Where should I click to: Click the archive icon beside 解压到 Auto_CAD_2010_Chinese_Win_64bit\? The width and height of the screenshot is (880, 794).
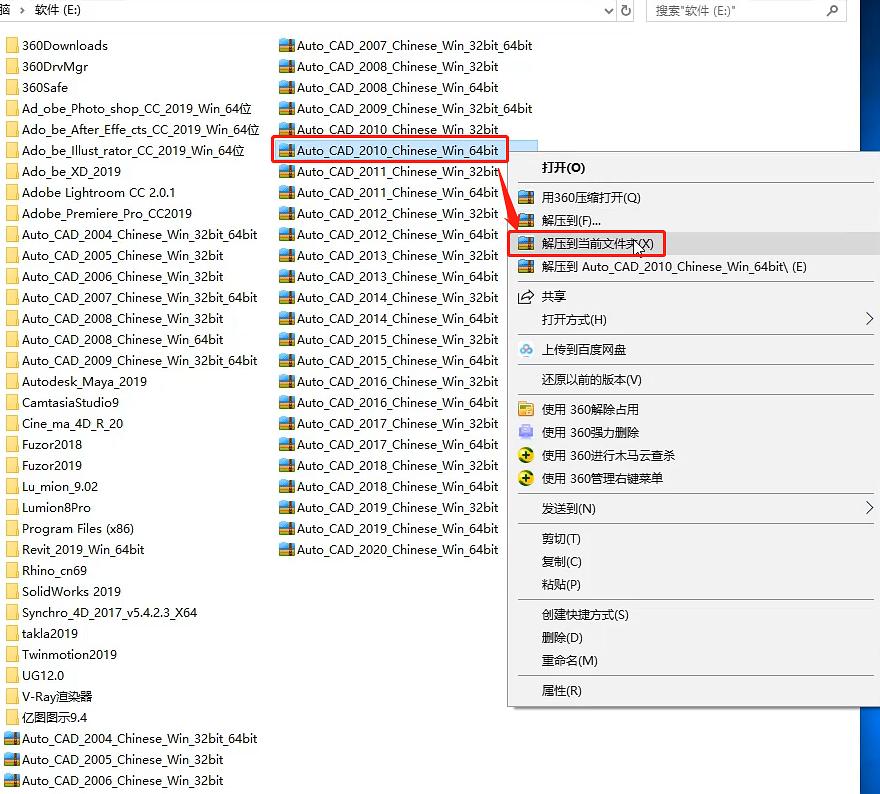tap(526, 267)
